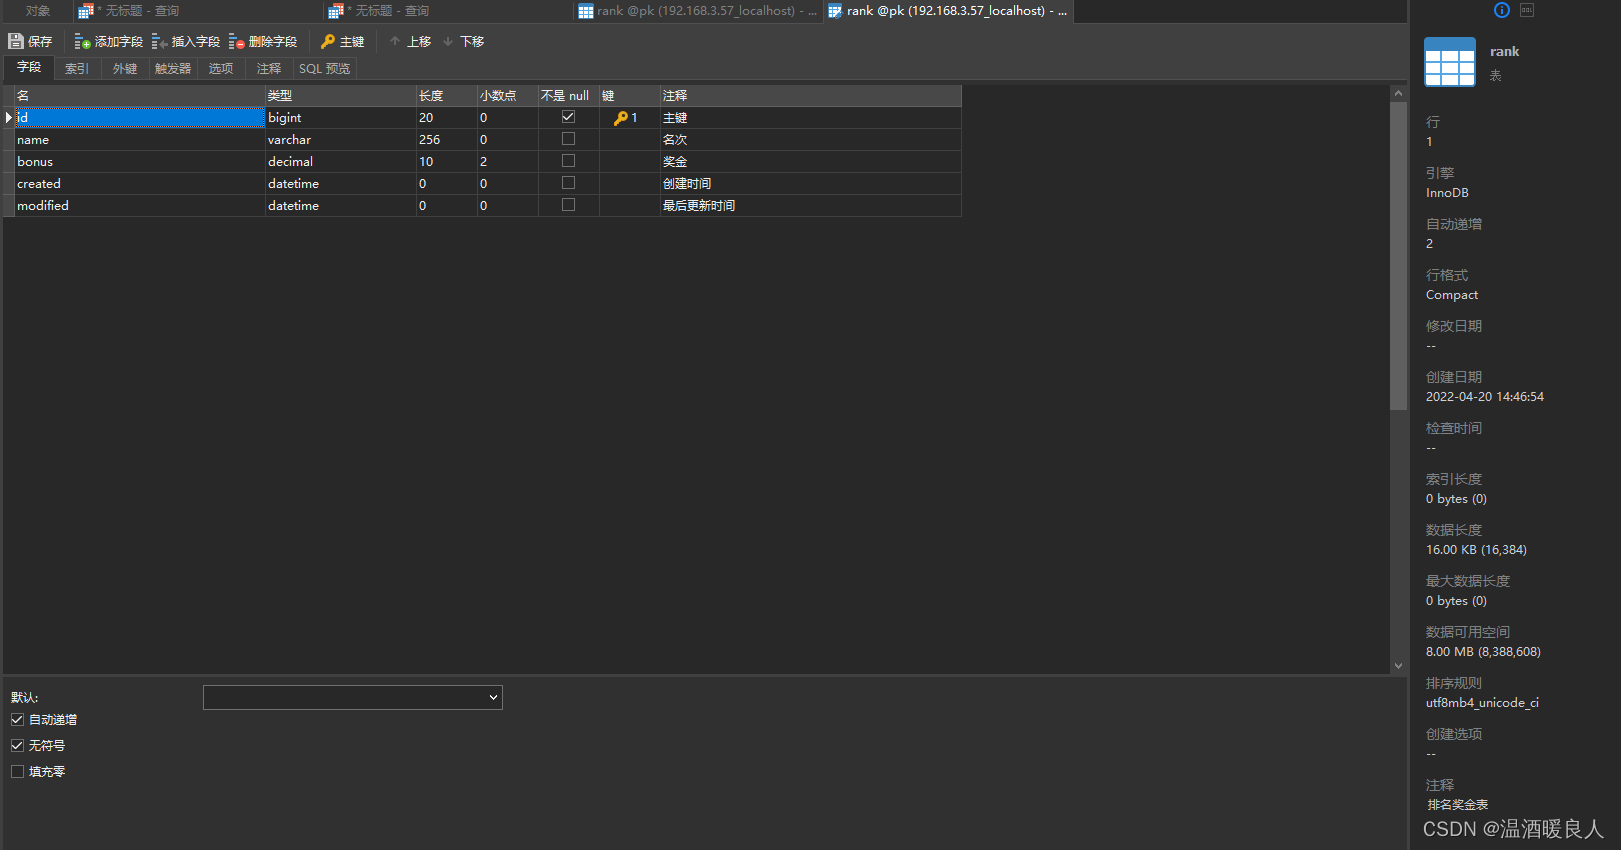Click the scroll down arrow of field list
This screenshot has width=1621, height=850.
1398,666
